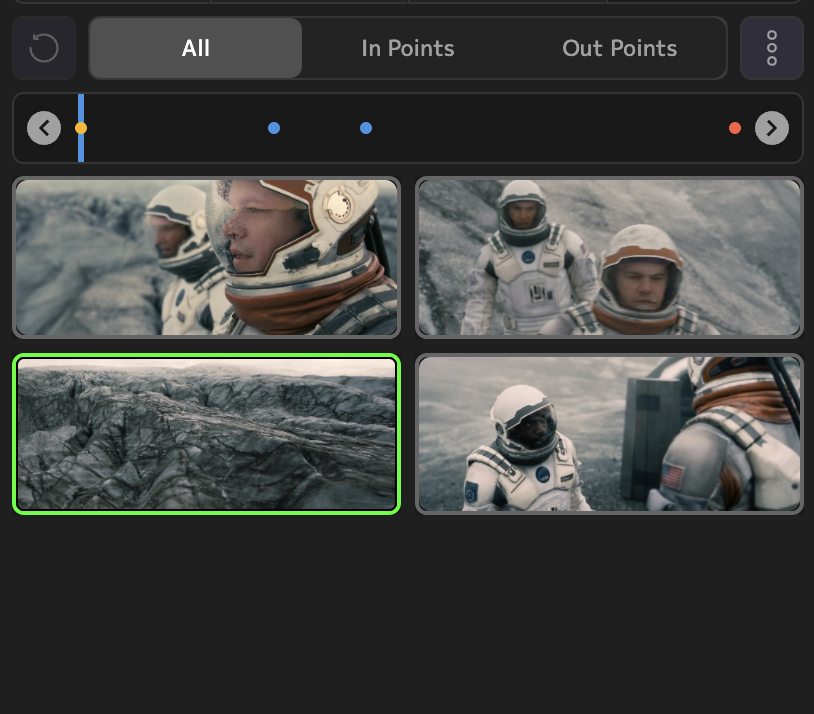Go to previous marker with left chevron
Image resolution: width=814 pixels, height=714 pixels.
coord(44,128)
